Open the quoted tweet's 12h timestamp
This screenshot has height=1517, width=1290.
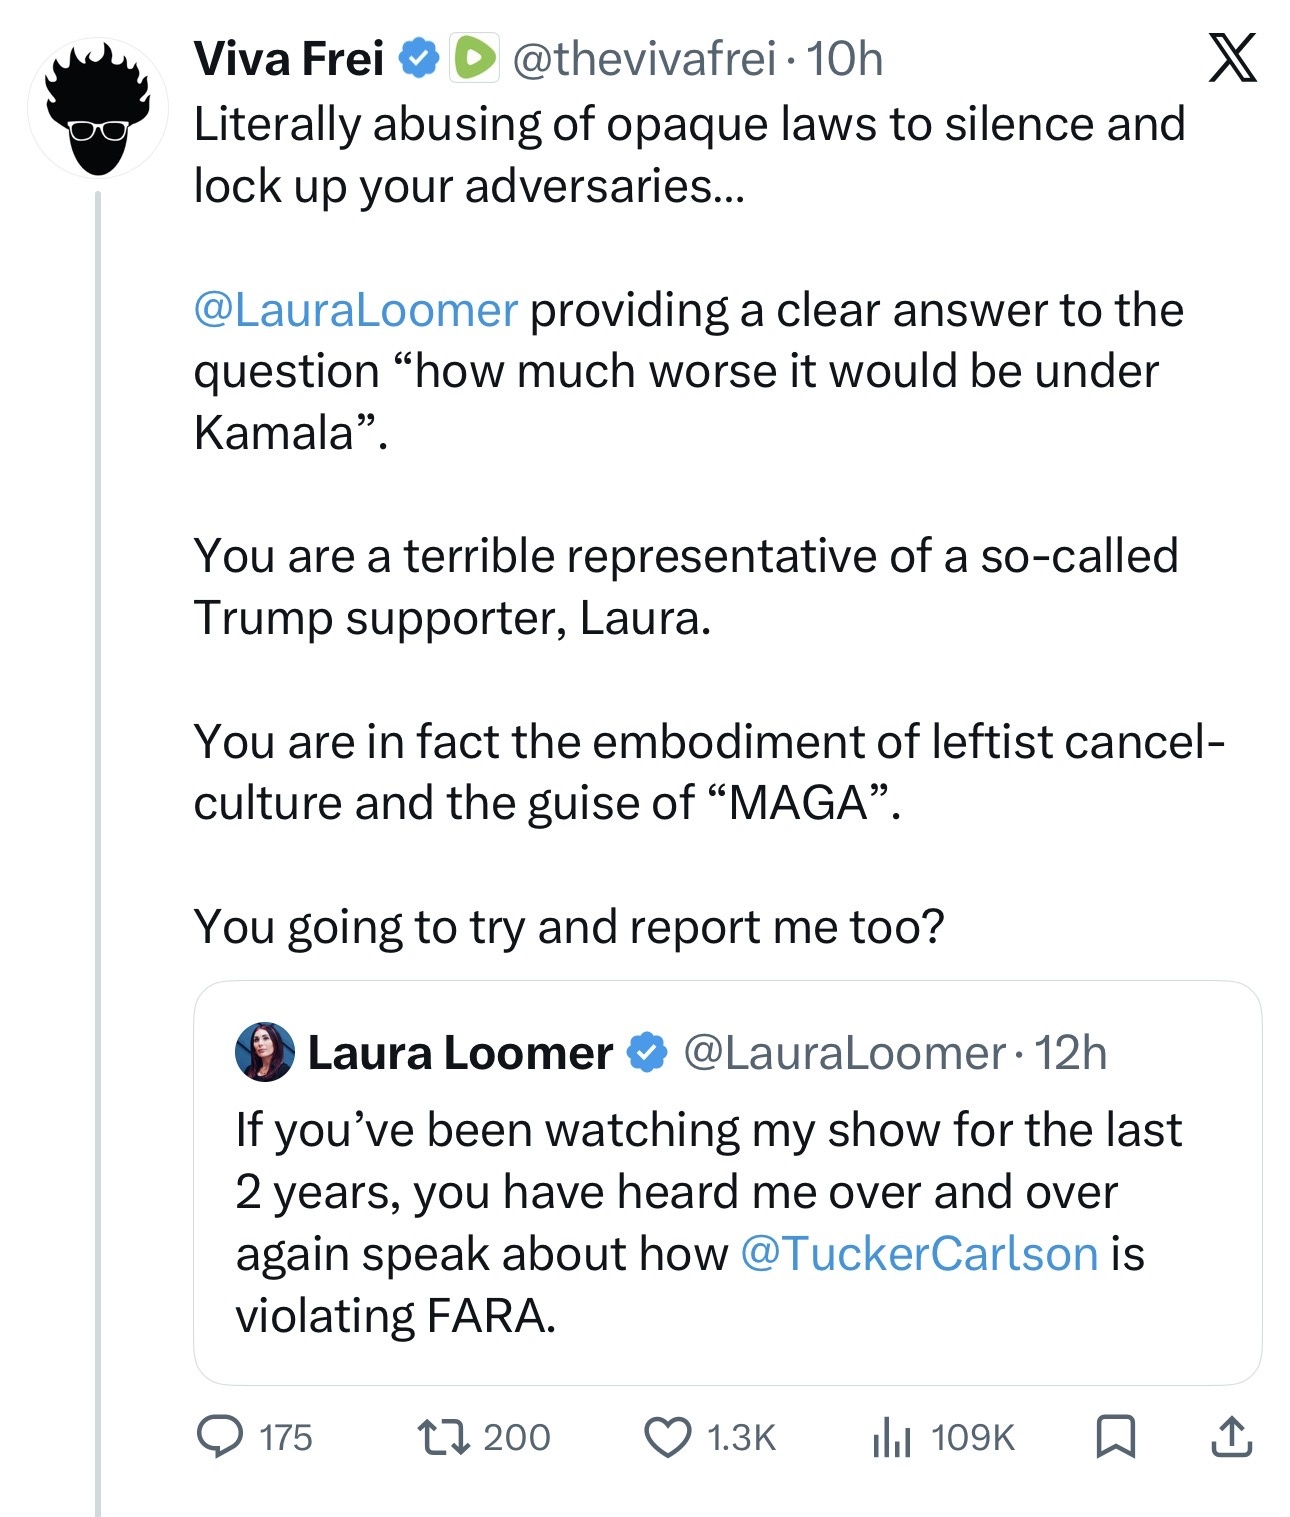pyautogui.click(x=1071, y=1052)
